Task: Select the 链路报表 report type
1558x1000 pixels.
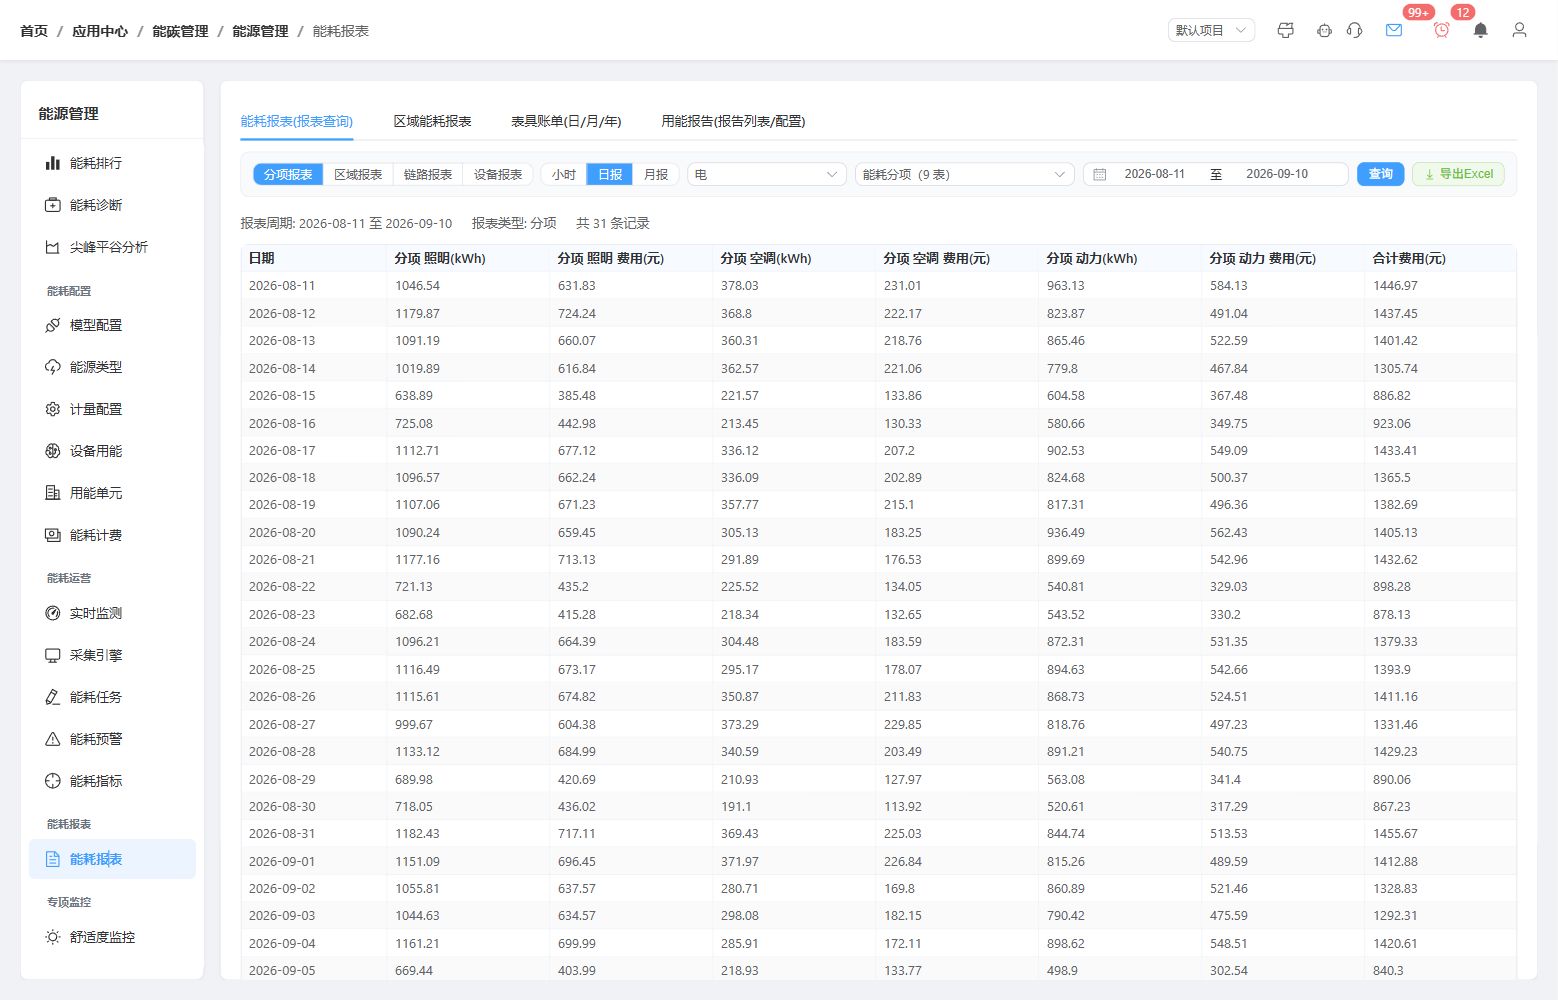Action: (x=428, y=174)
